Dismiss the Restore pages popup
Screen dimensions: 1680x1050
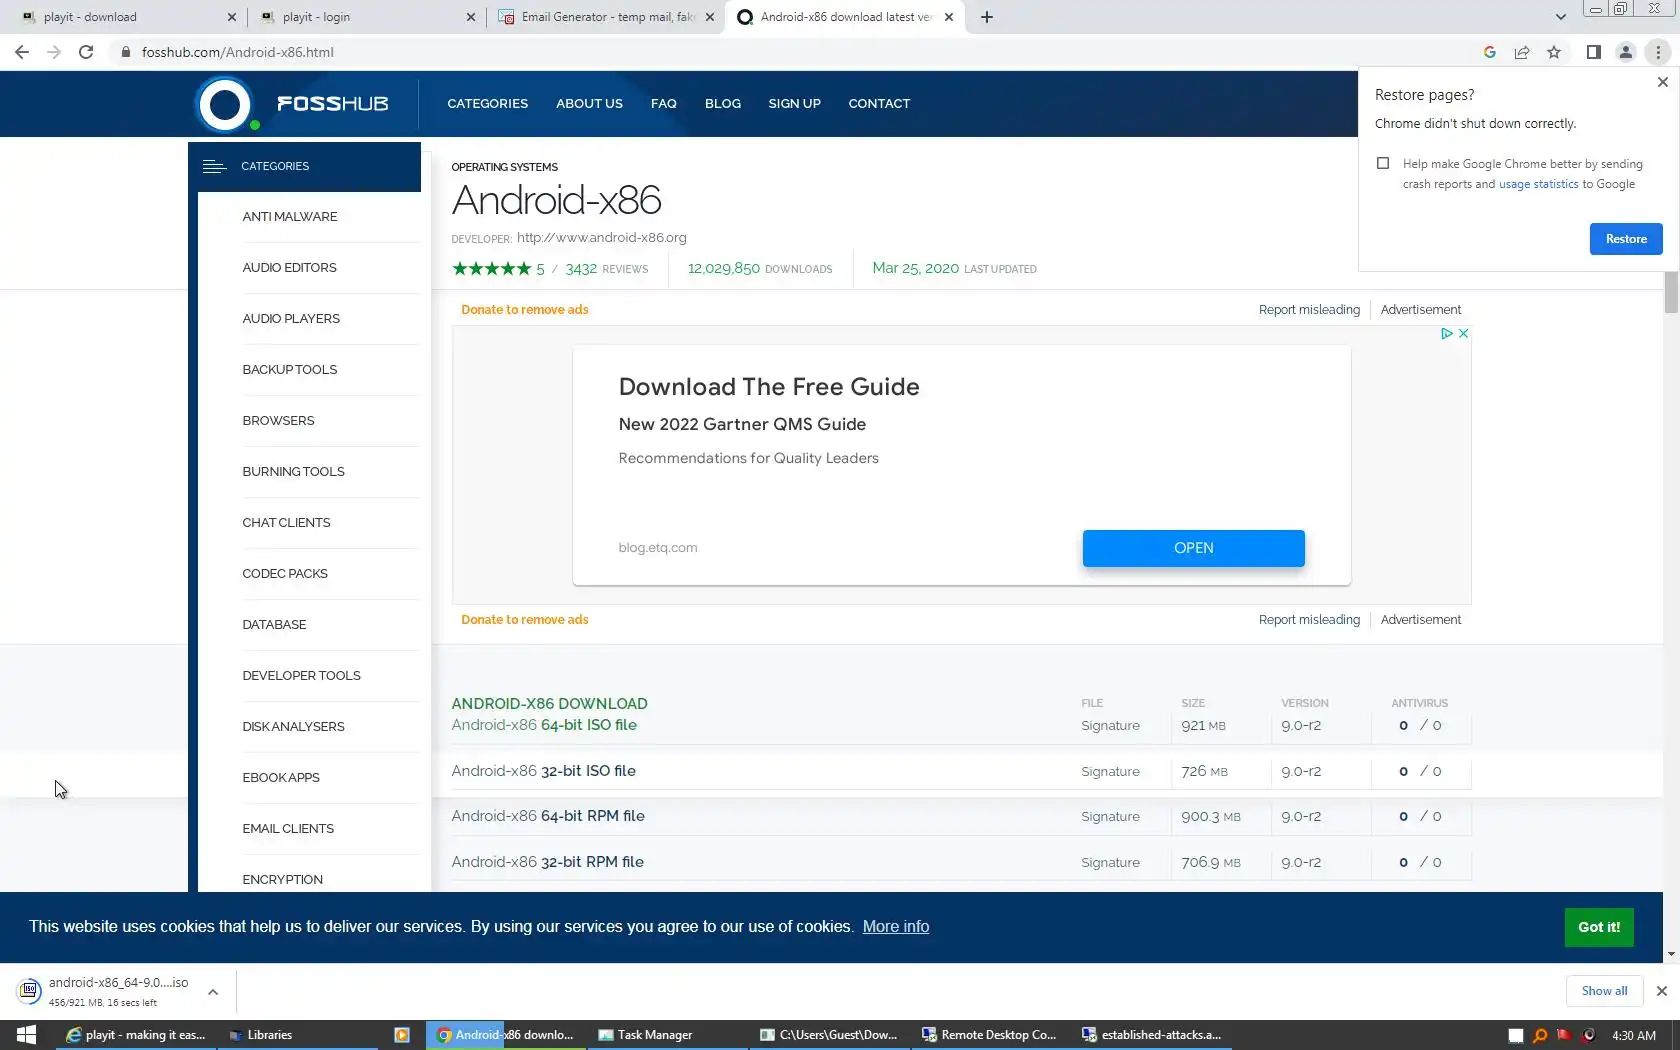(1663, 82)
